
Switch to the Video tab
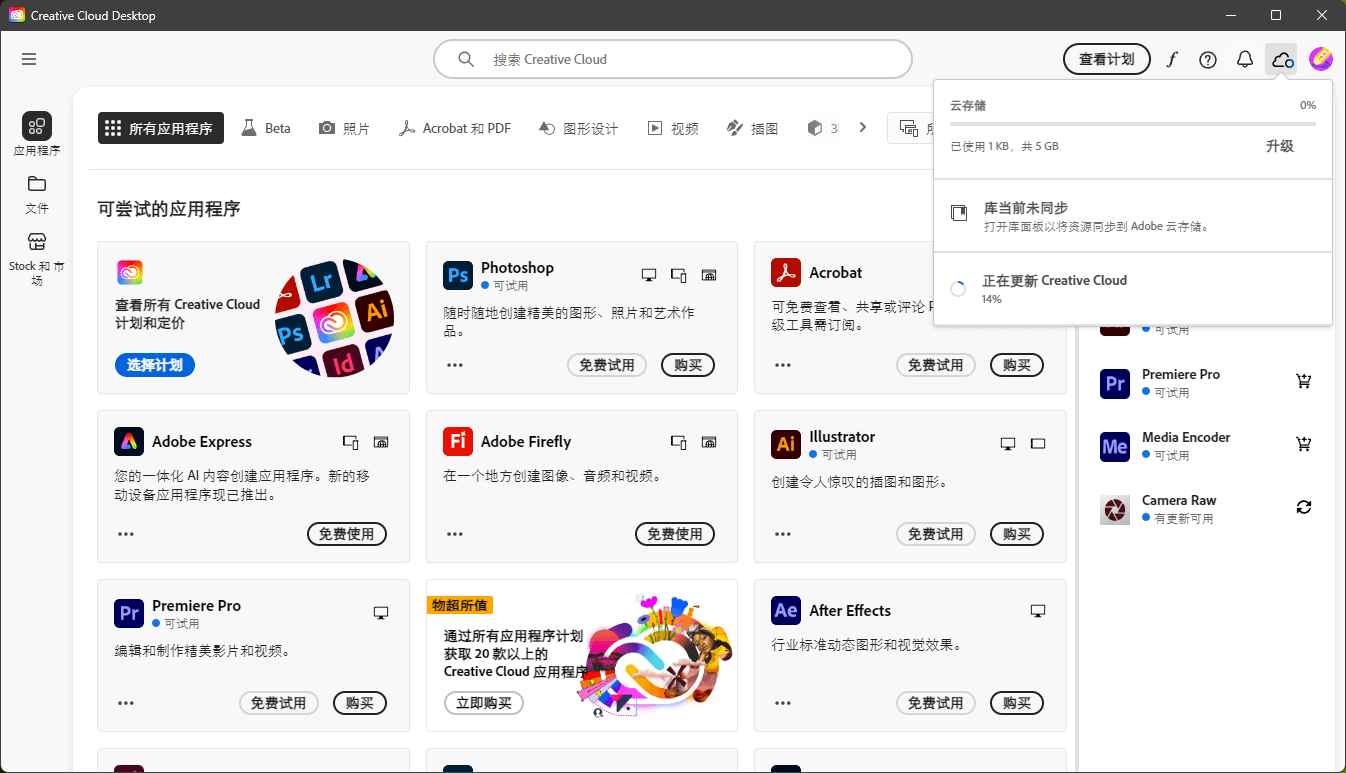pyautogui.click(x=673, y=128)
